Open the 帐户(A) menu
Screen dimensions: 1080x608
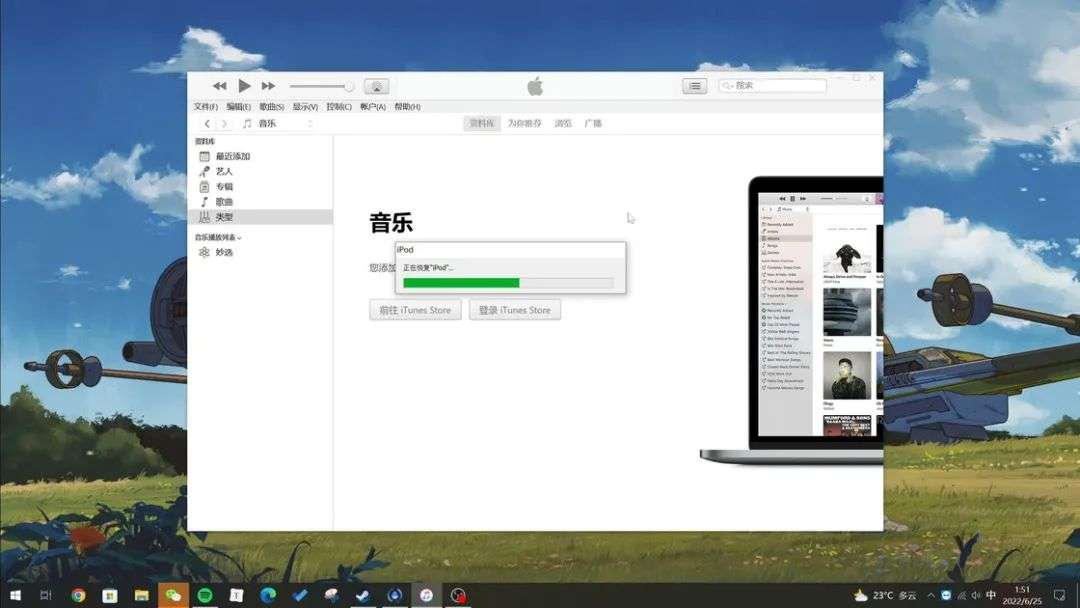373,107
